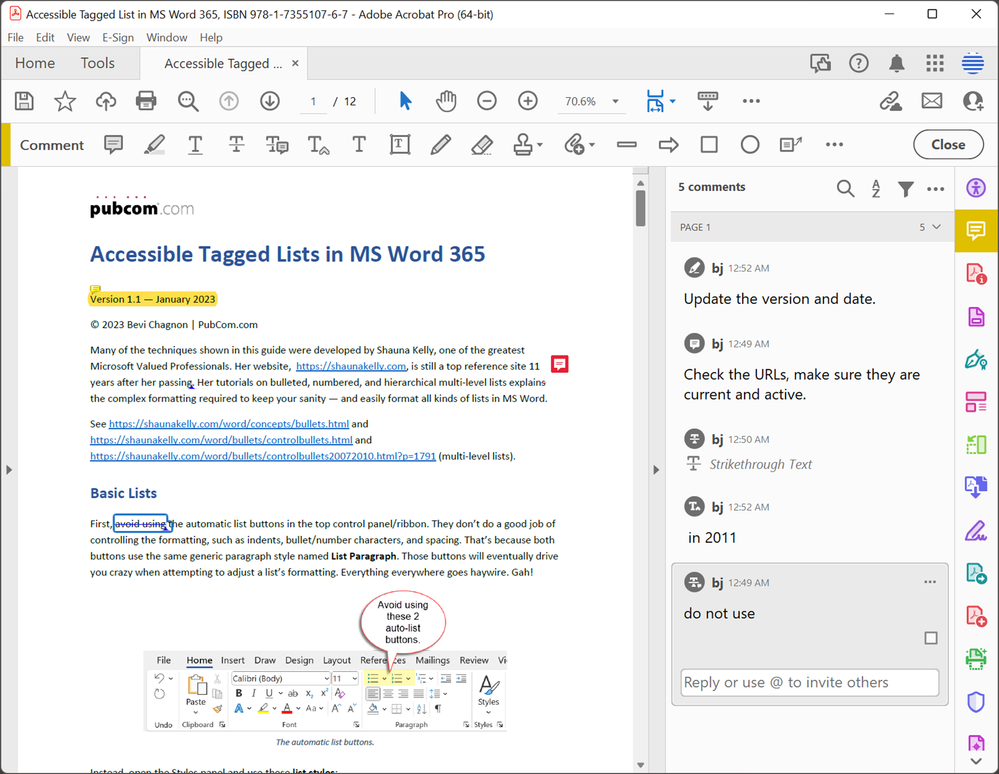The width and height of the screenshot is (999, 774).
Task: Close the Comment toolbar
Action: point(947,145)
